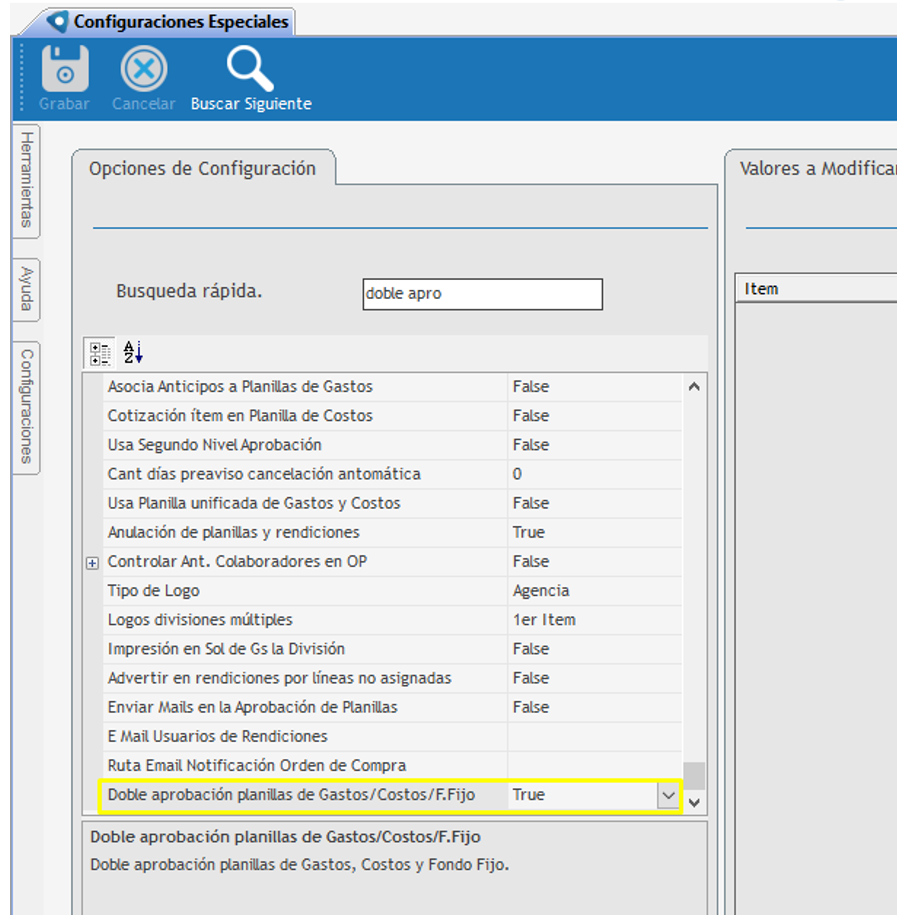The width and height of the screenshot is (897, 915).
Task: Select the Opciones de Configuración tab
Action: 202,169
